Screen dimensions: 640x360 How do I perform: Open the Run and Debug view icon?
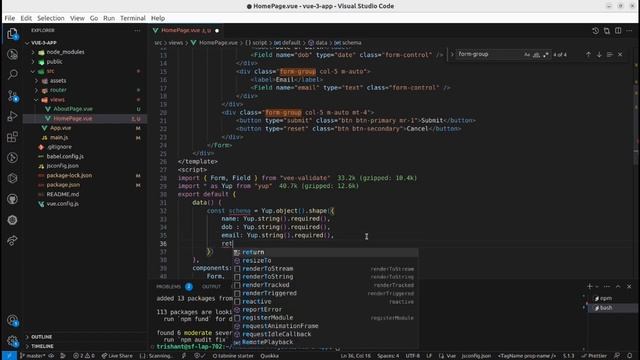12,116
